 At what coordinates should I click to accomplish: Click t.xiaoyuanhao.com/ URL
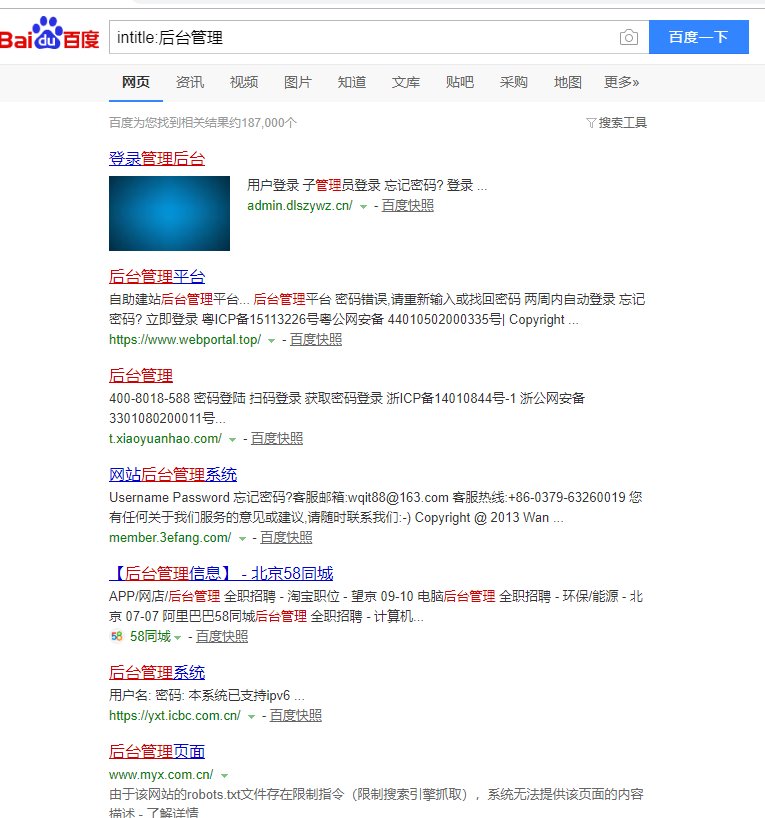(165, 439)
